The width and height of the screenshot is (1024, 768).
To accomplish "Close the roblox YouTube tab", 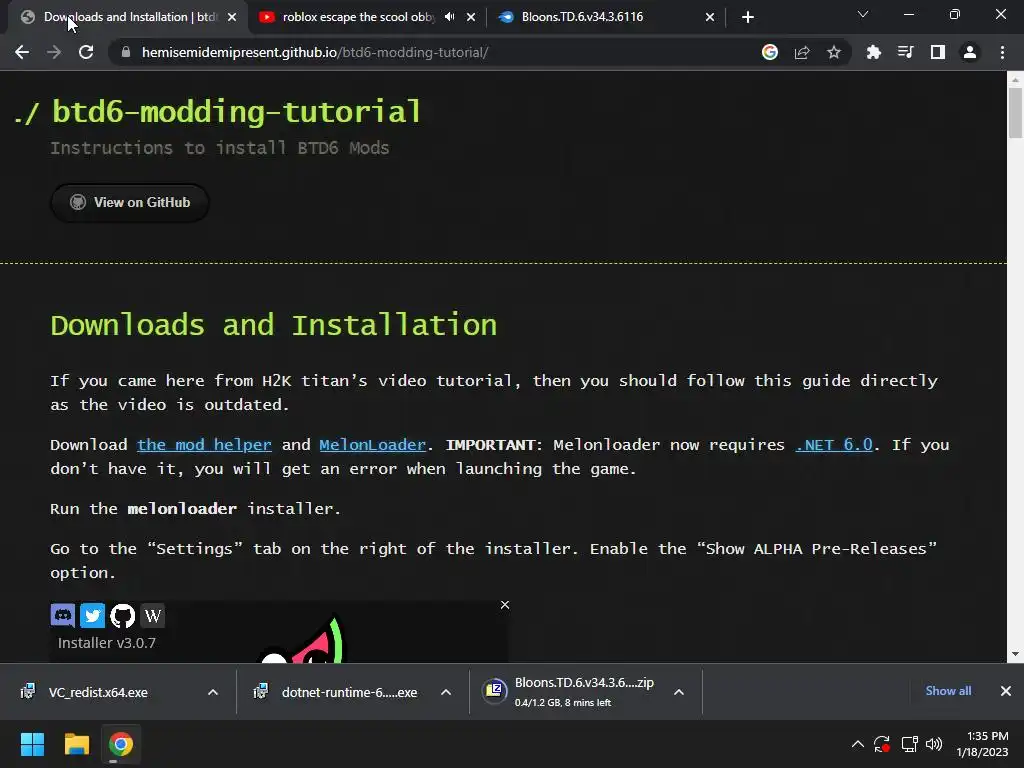I will click(471, 17).
